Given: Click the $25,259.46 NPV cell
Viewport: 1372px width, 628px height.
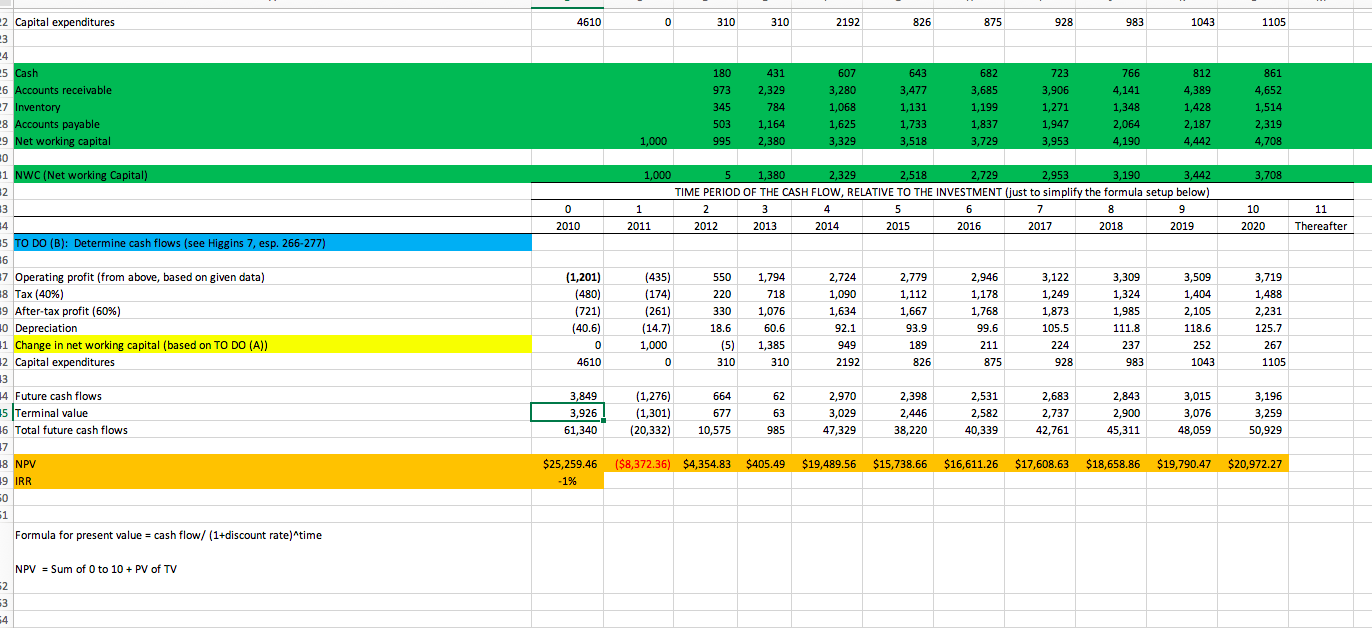Looking at the screenshot, I should tap(568, 463).
